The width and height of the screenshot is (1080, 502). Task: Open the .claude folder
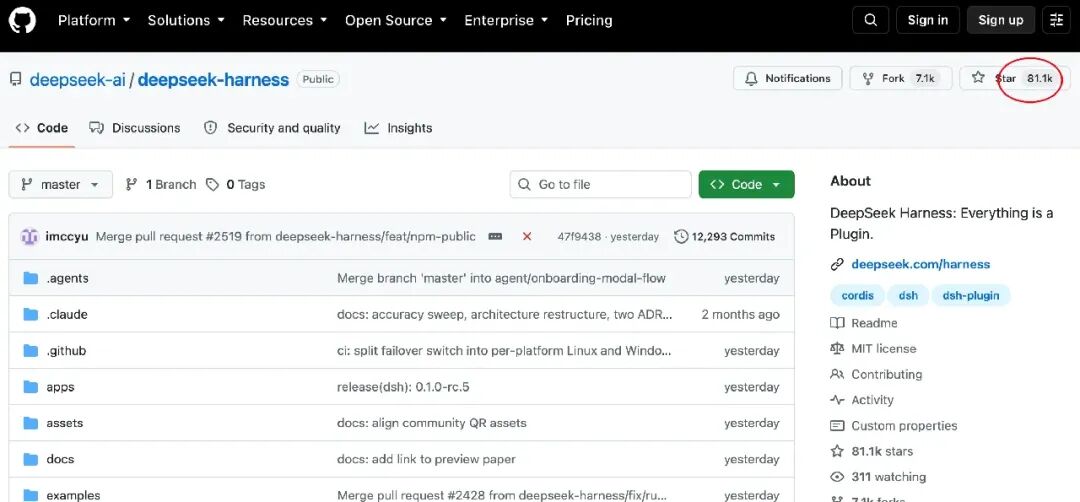[x=67, y=315]
